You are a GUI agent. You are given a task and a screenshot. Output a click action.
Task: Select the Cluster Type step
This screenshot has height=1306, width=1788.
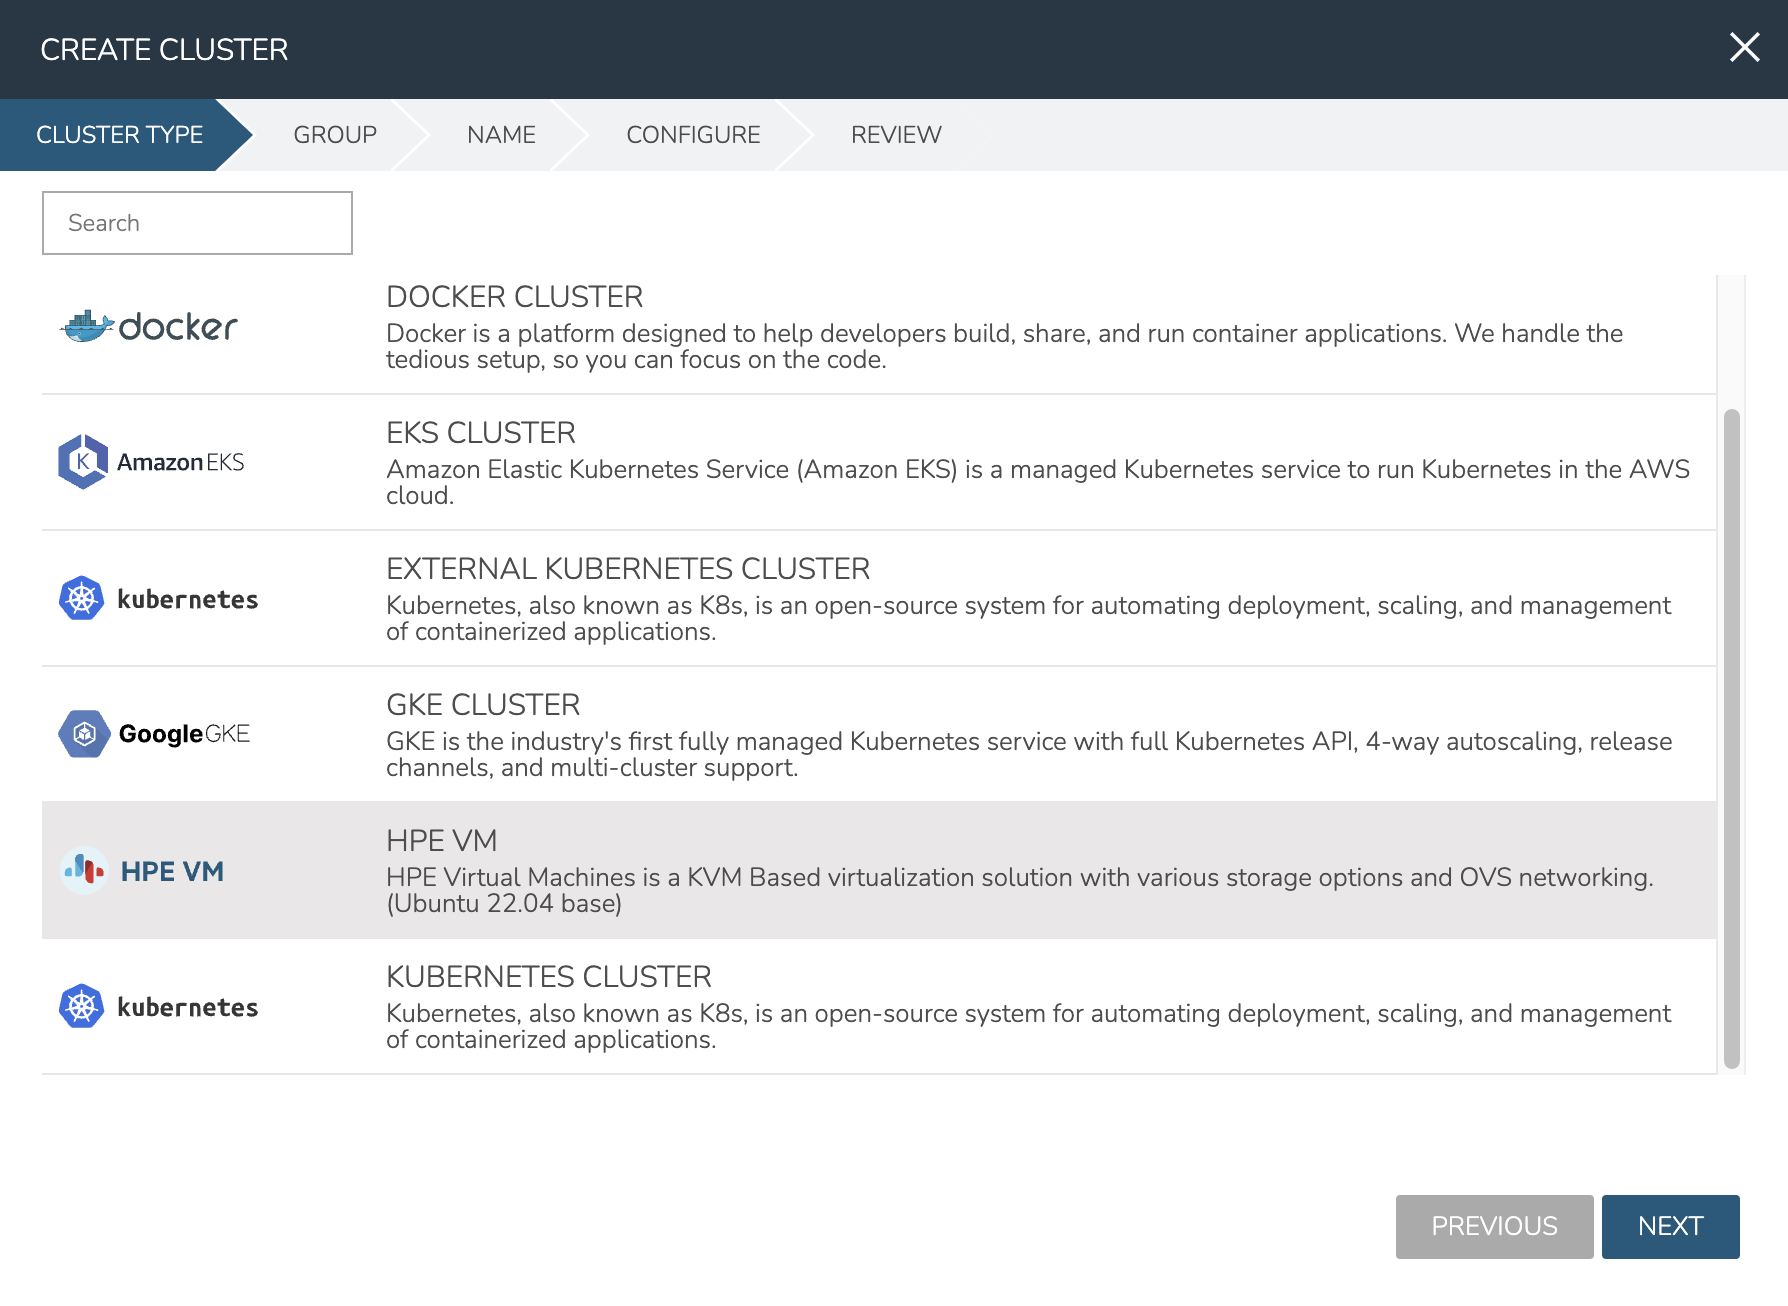point(119,135)
